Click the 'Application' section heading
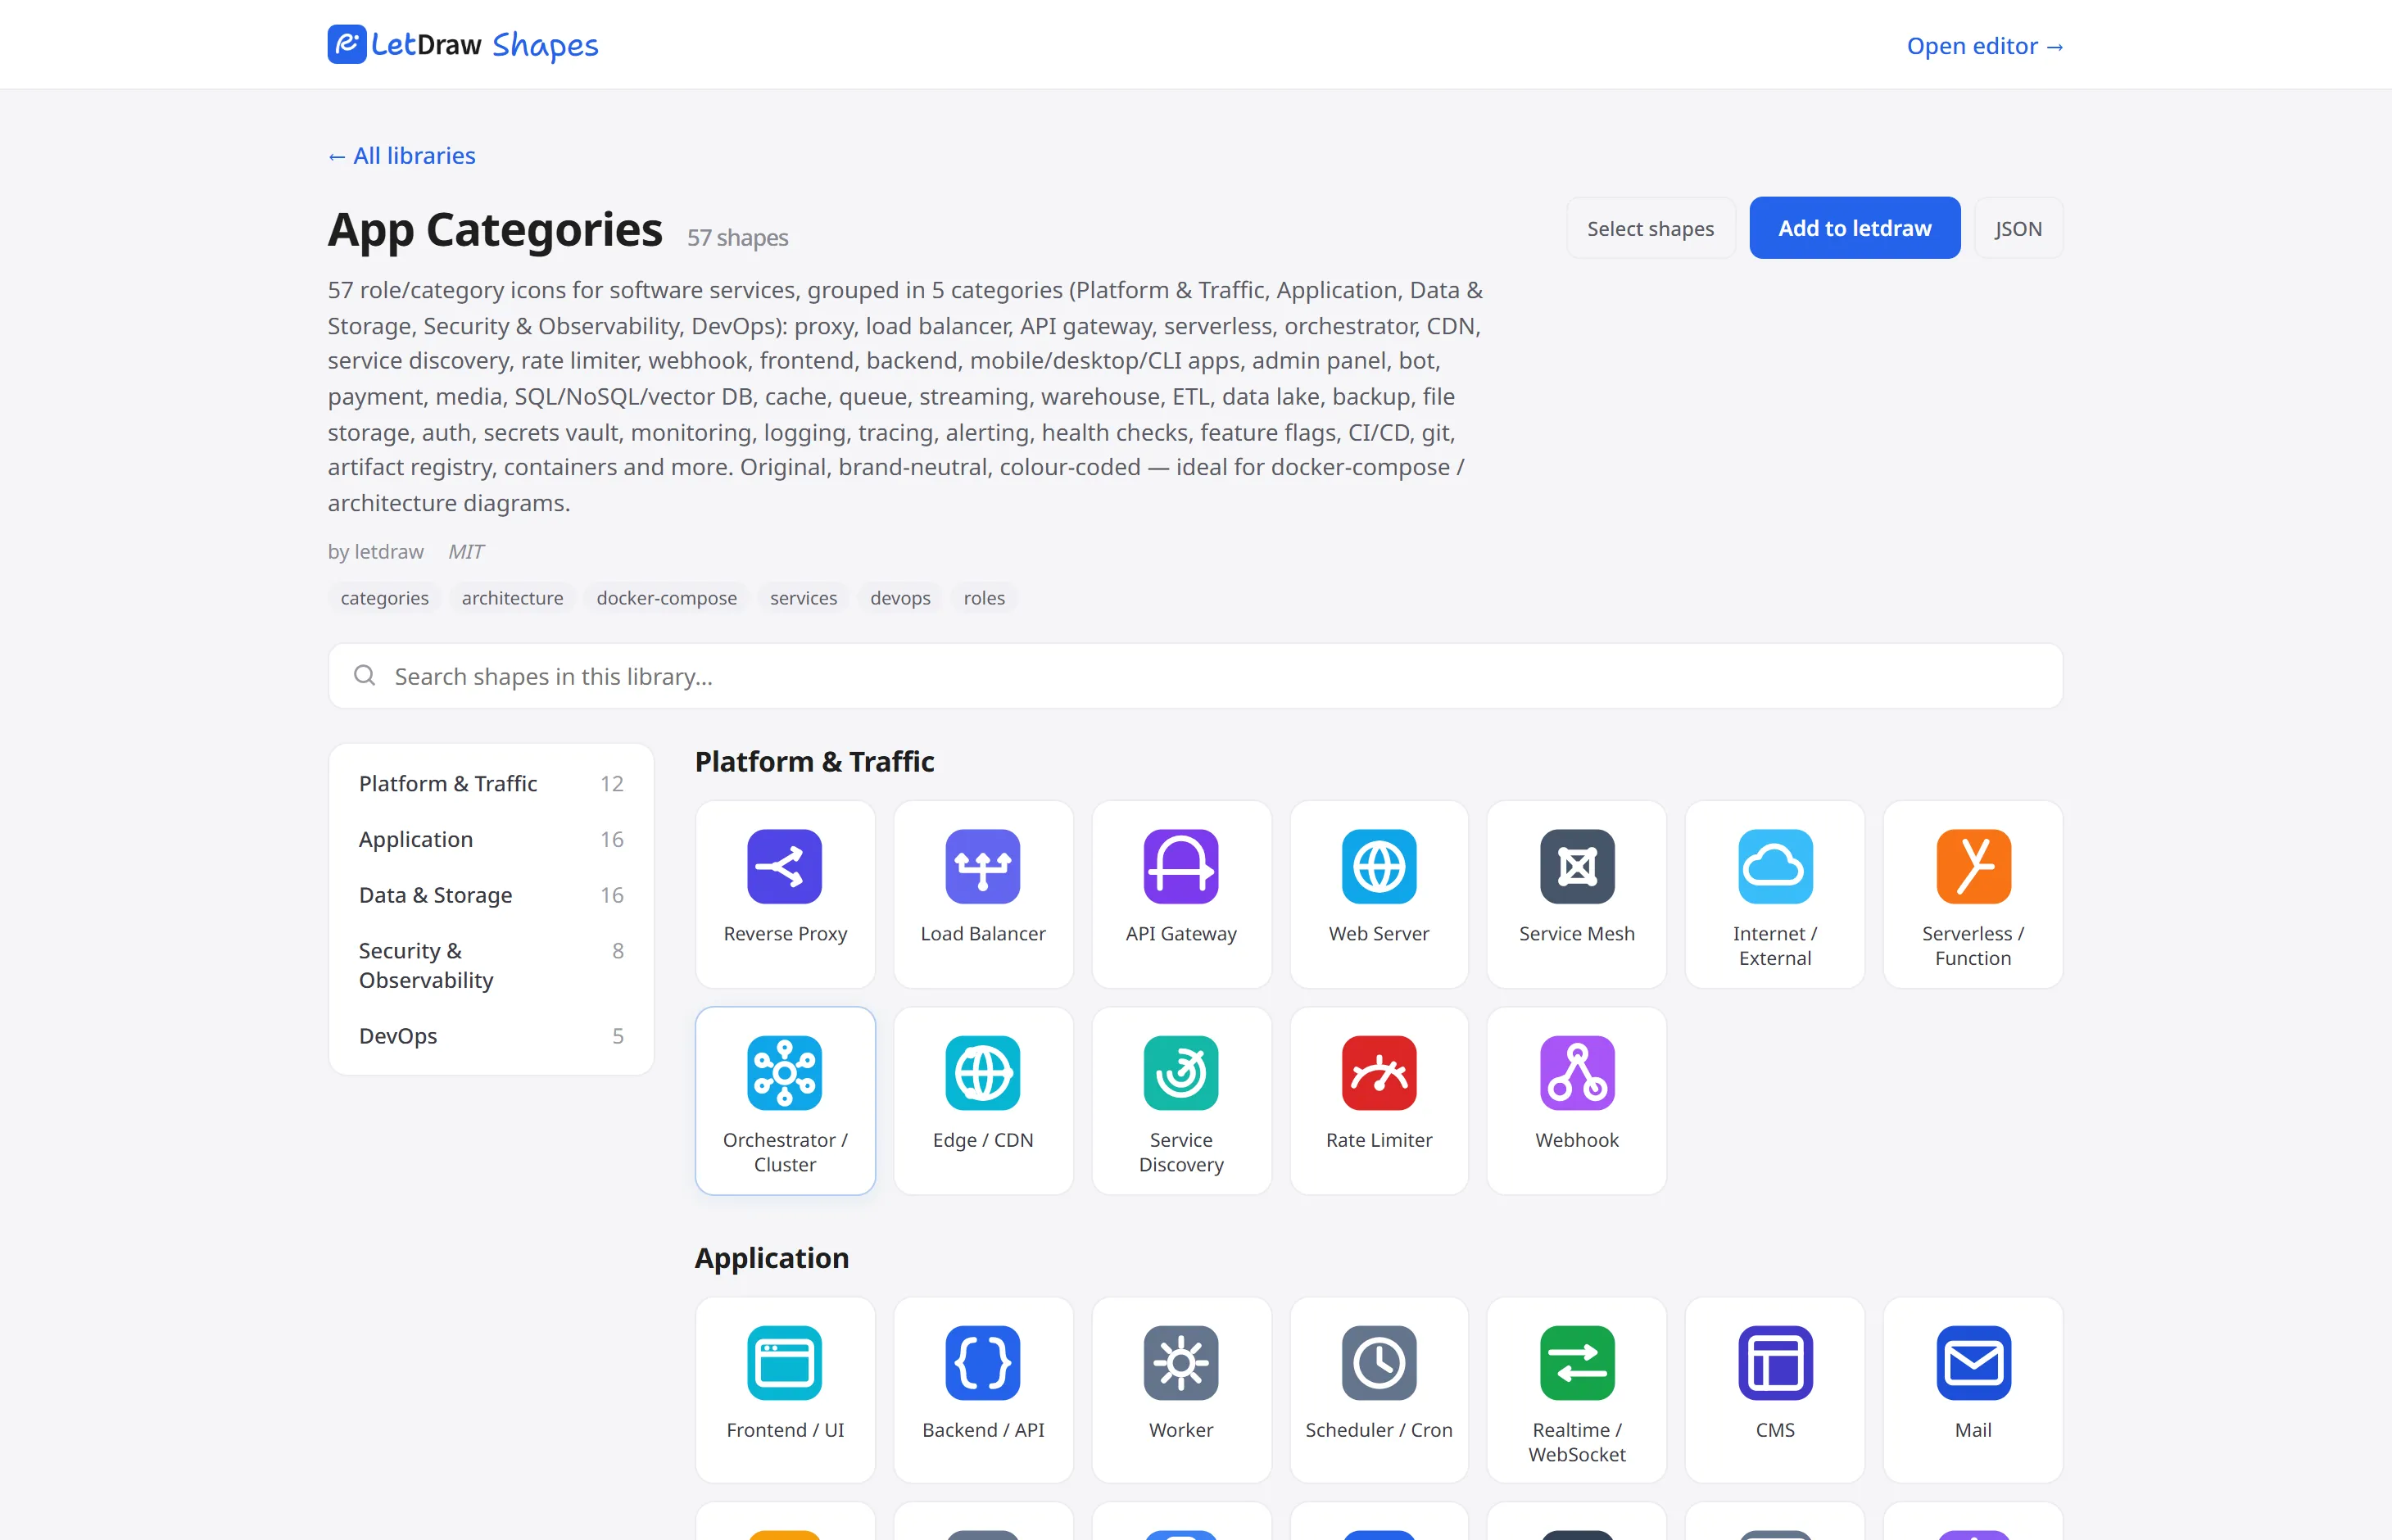This screenshot has height=1540, width=2392. click(771, 1258)
